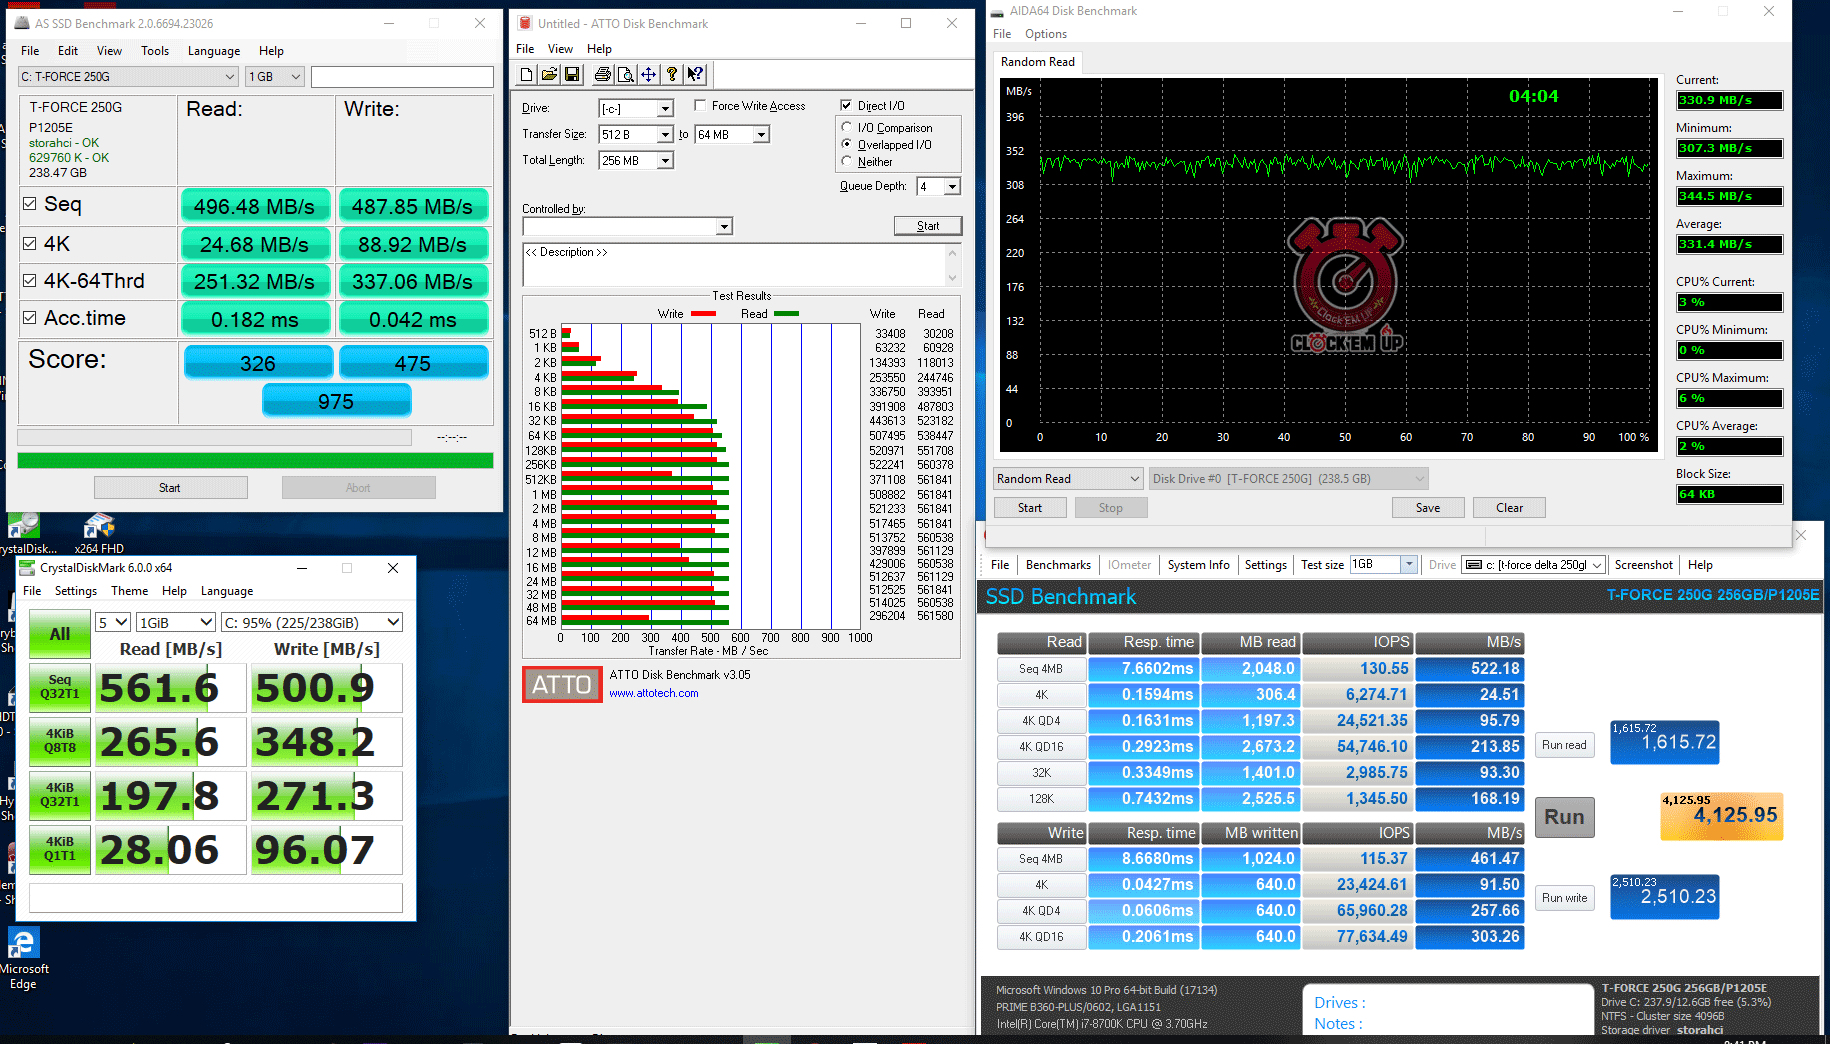1830x1044 pixels.
Task: Click the Open folder icon in ATTO
Action: coord(549,74)
